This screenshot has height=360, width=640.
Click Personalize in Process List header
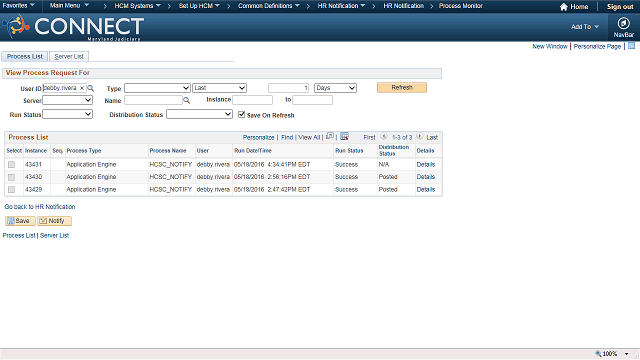coord(258,137)
